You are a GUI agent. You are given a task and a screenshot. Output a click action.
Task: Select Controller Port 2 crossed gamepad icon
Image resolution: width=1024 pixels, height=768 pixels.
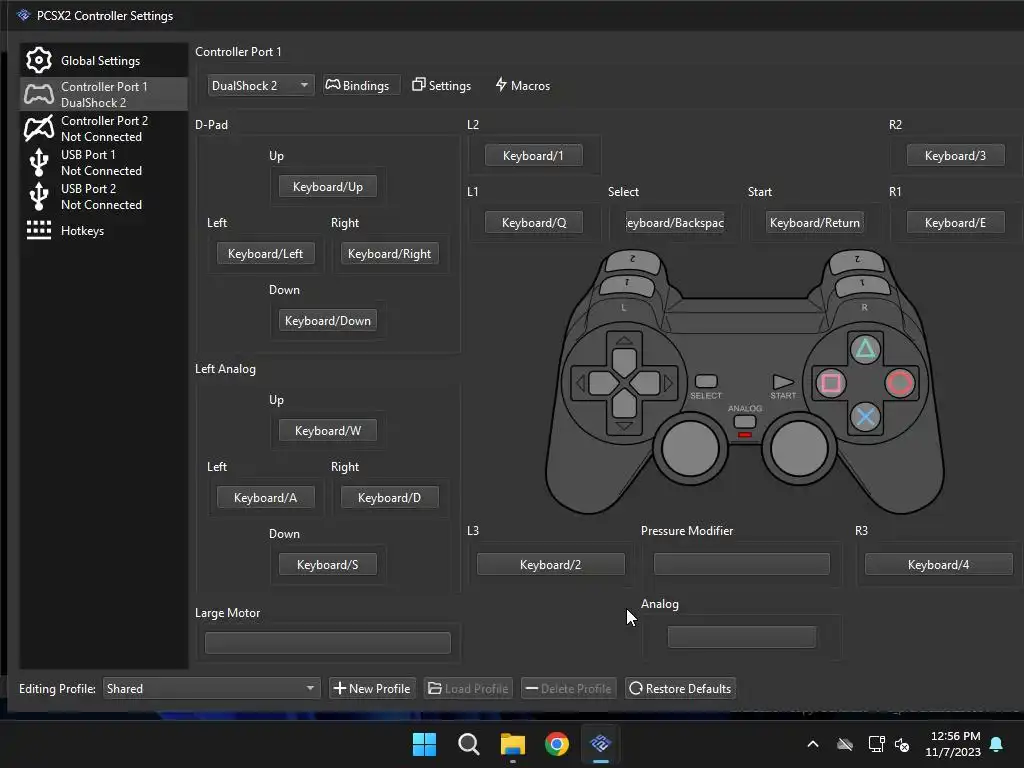(39, 128)
